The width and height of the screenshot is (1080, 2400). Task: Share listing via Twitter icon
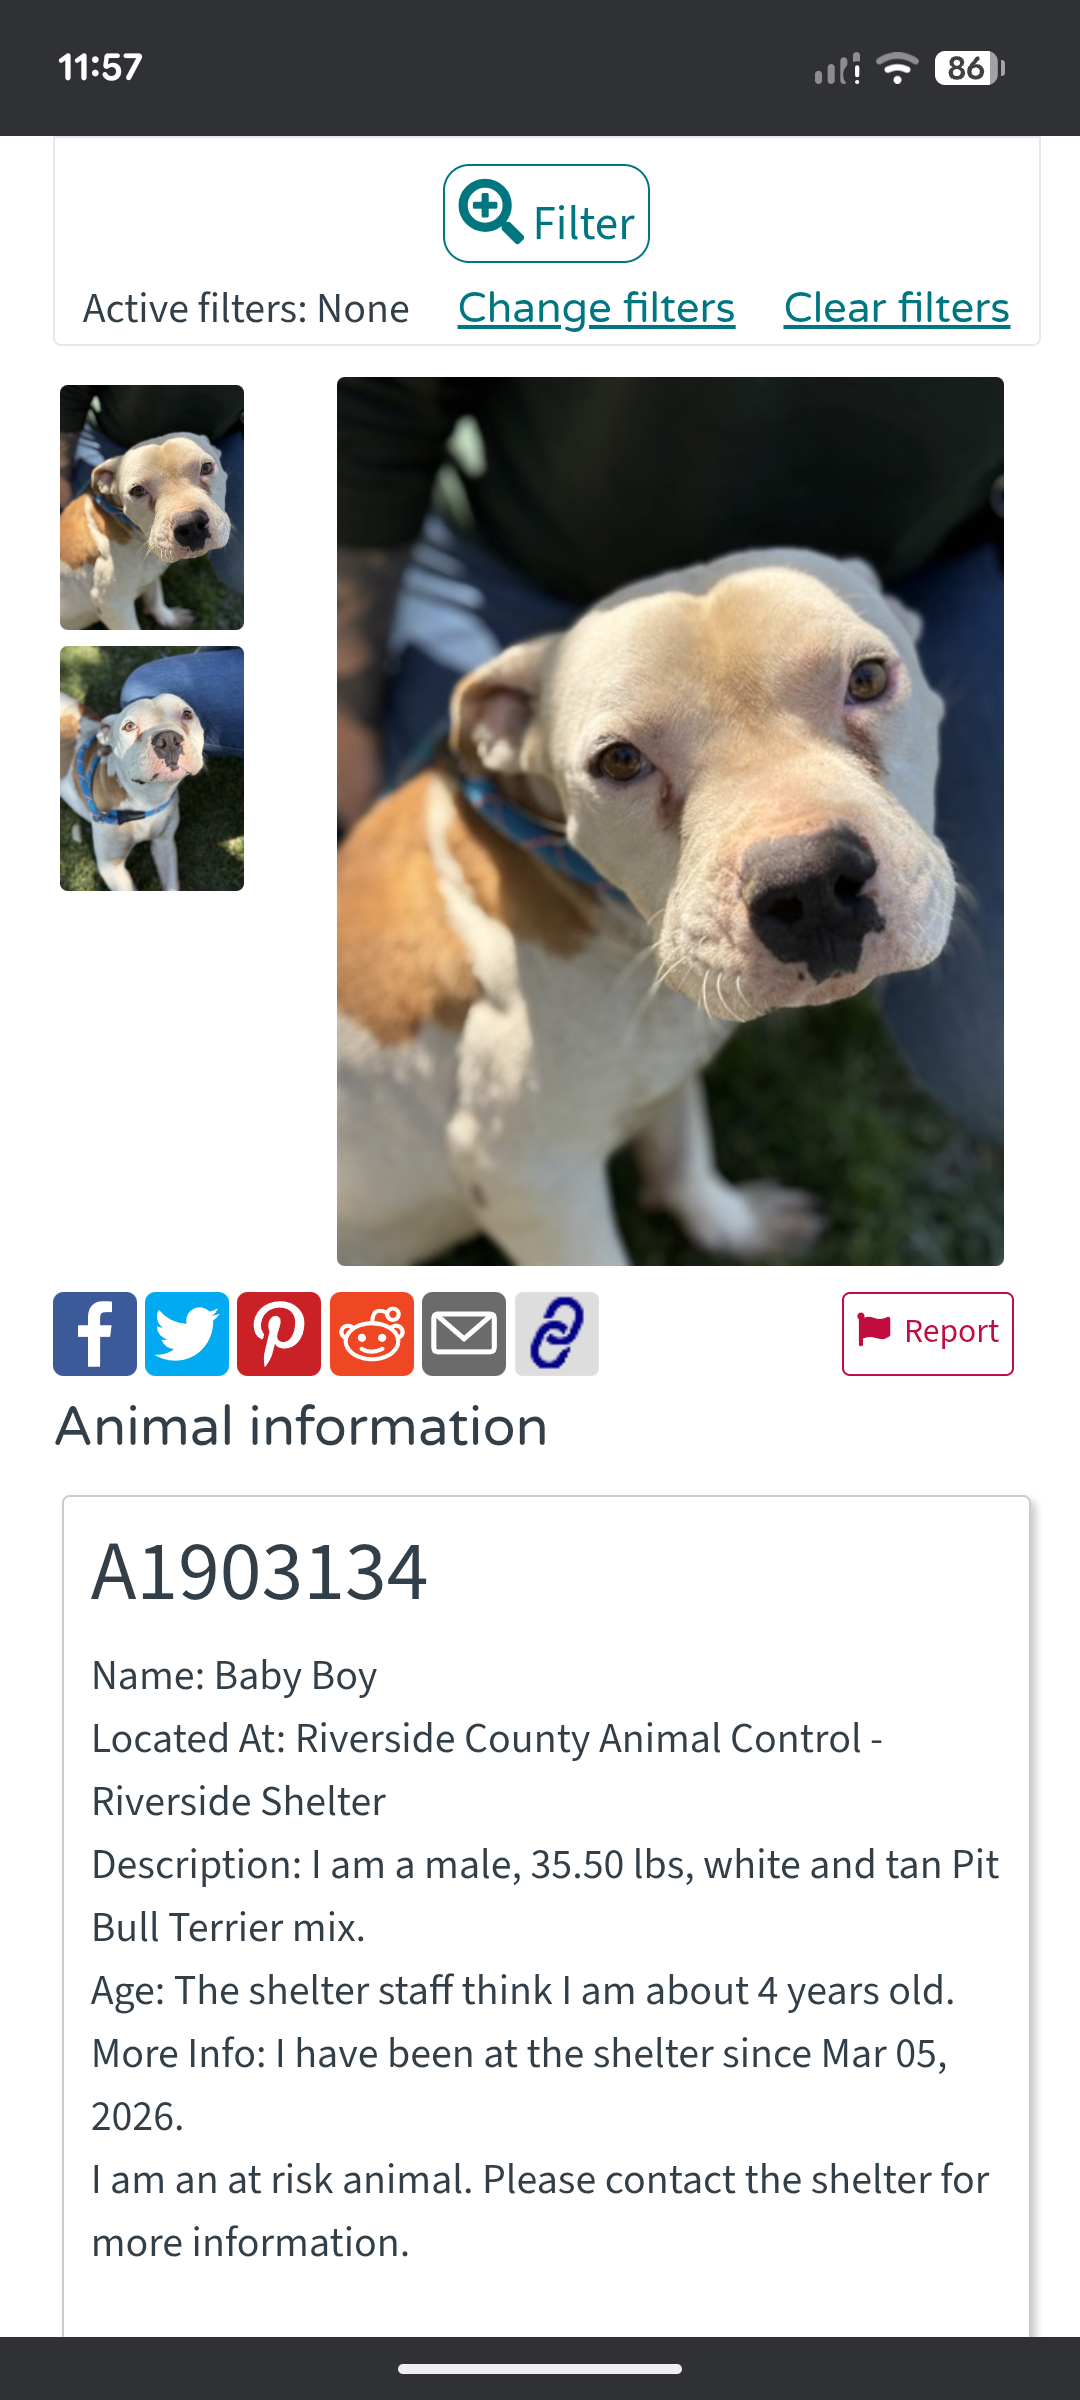pyautogui.click(x=187, y=1334)
